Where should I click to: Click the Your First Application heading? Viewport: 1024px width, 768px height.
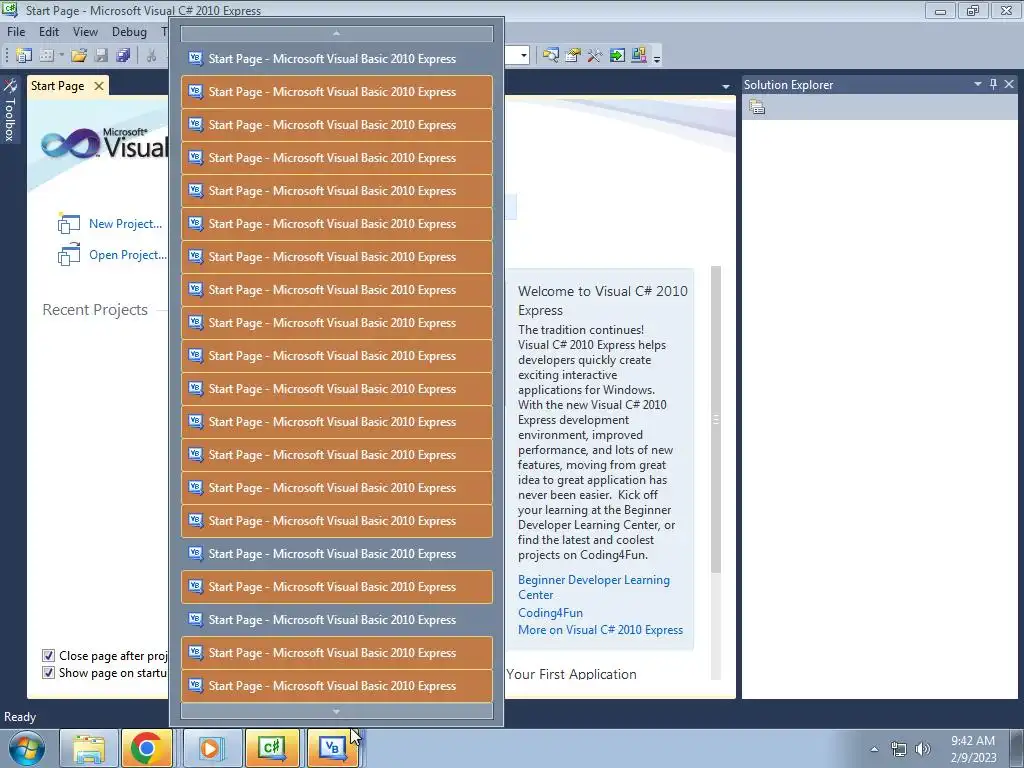coord(571,674)
